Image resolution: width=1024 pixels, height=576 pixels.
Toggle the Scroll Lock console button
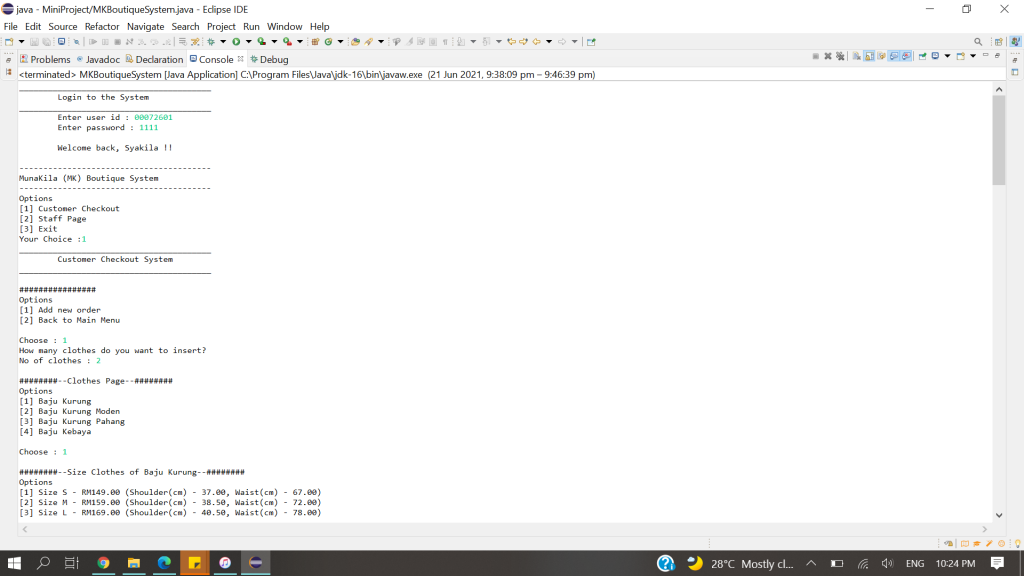[x=868, y=56]
